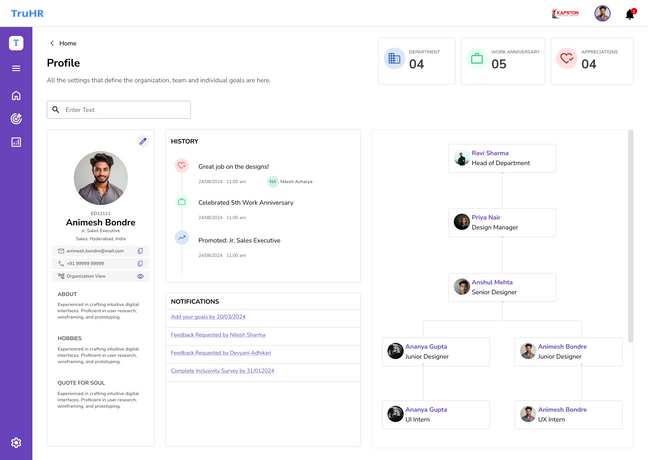Open the Department stat card
The height and width of the screenshot is (460, 648).
416,60
